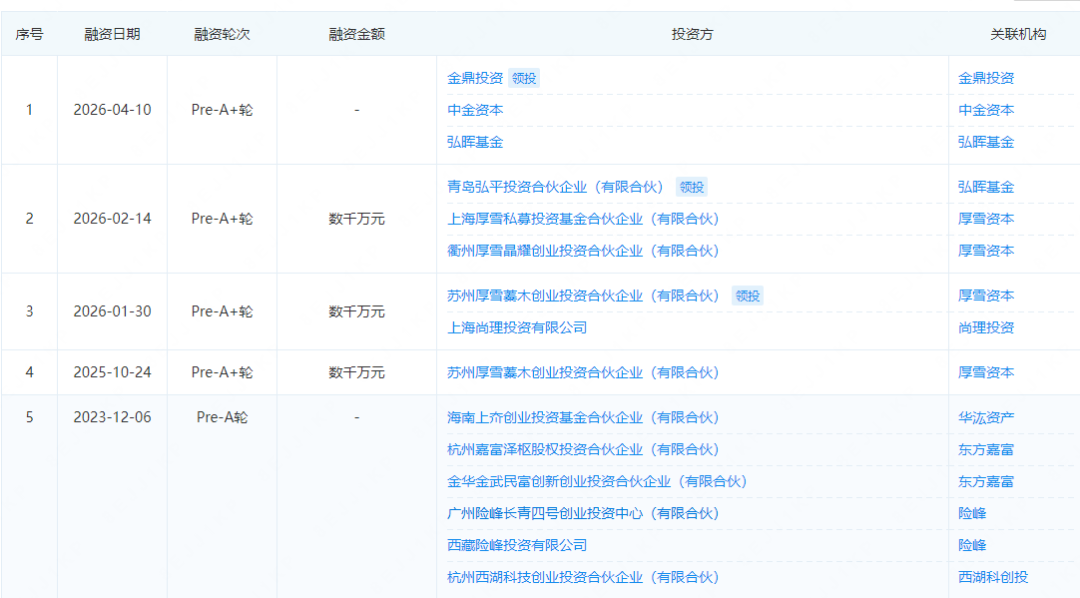
Task: Click 领投 badge beside 金鼎投资
Action: click(x=524, y=78)
